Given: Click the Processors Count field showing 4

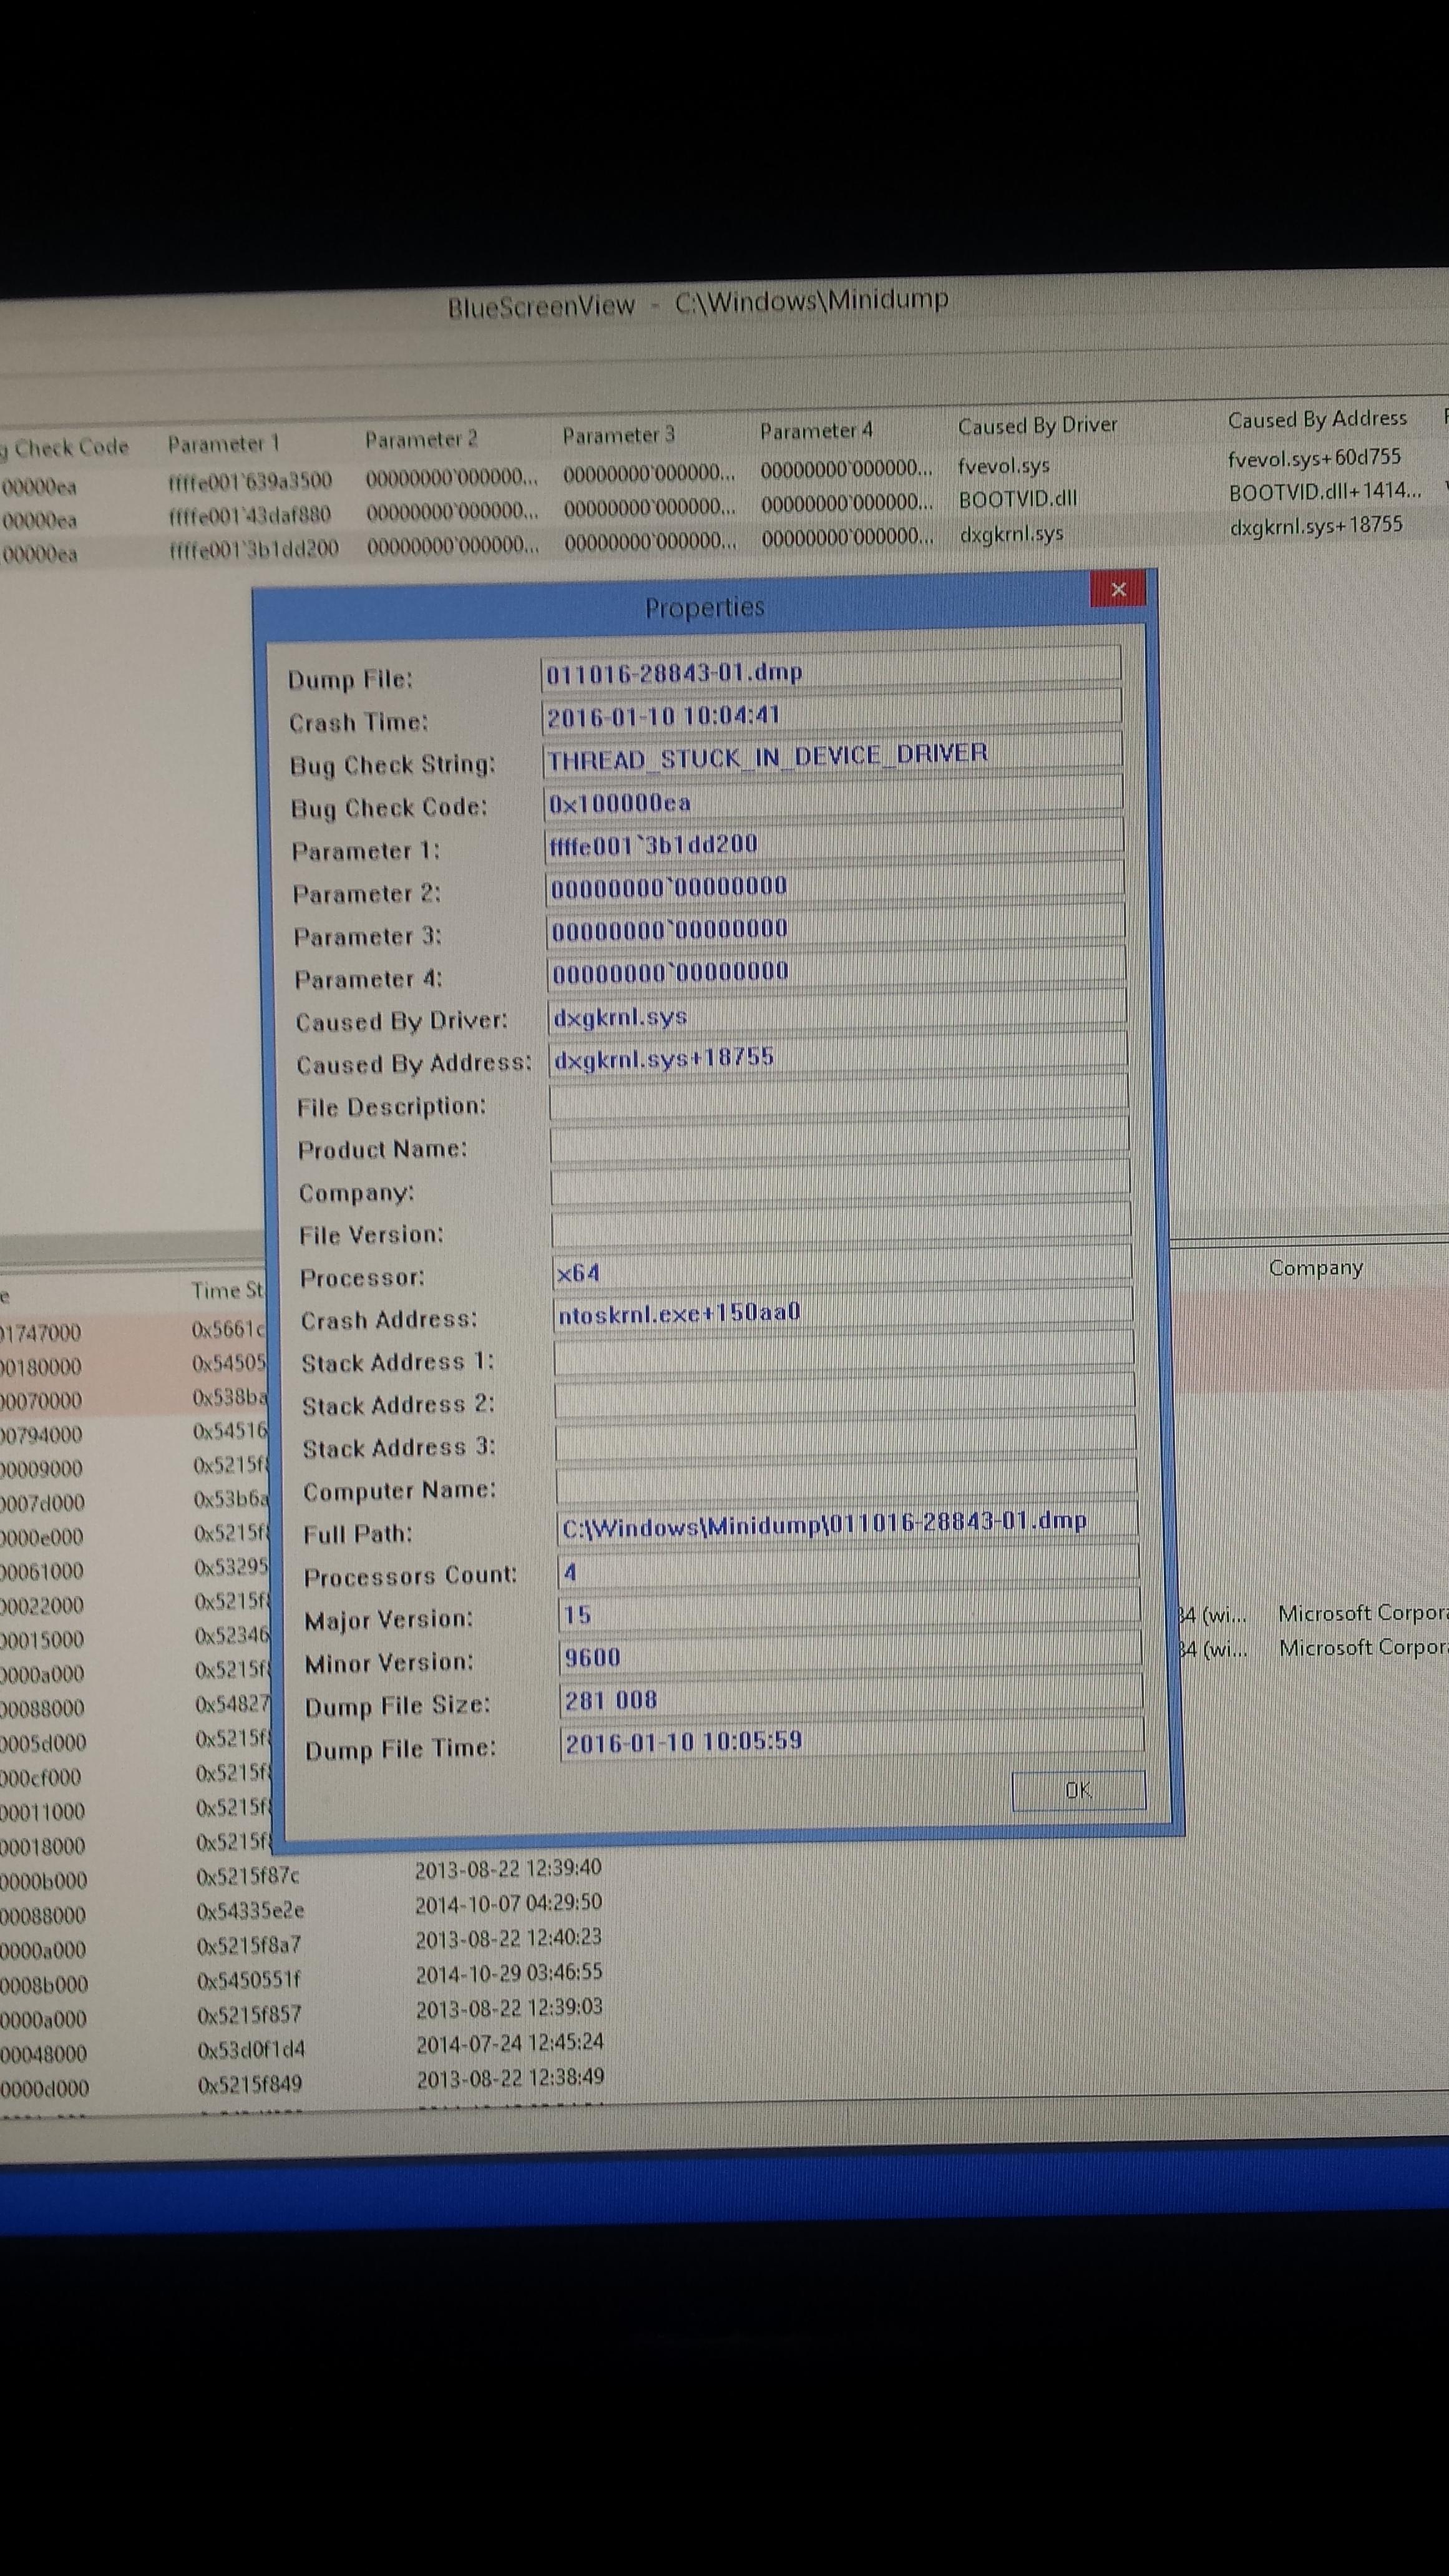Looking at the screenshot, I should (849, 1569).
